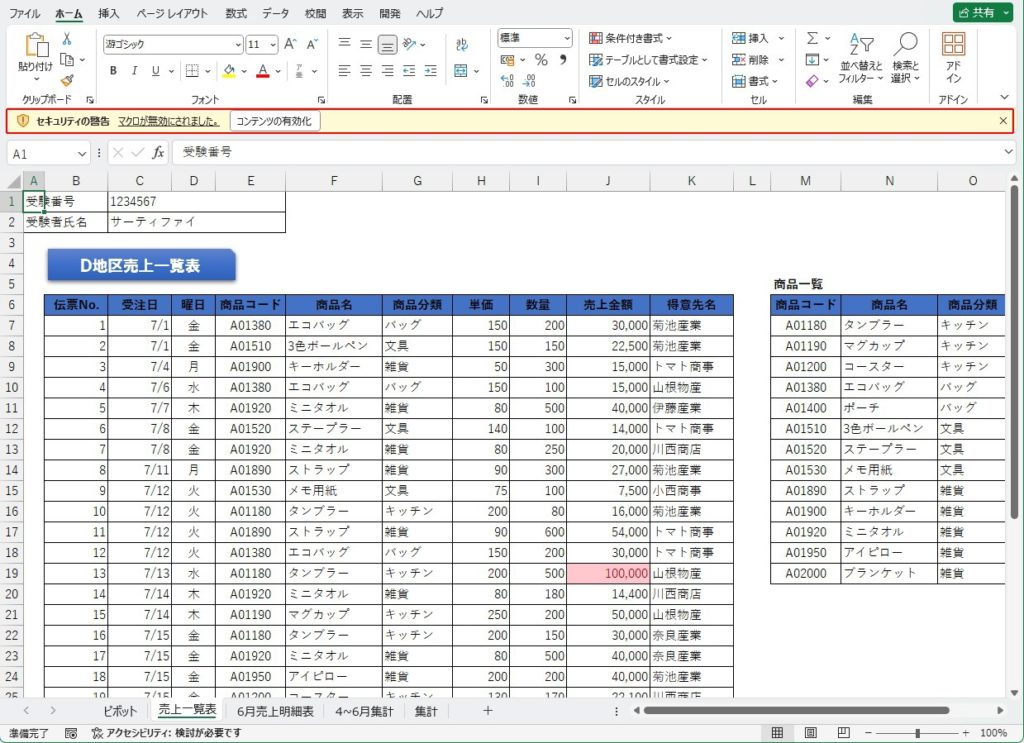Click the コンテンツの有効化 button

click(273, 121)
